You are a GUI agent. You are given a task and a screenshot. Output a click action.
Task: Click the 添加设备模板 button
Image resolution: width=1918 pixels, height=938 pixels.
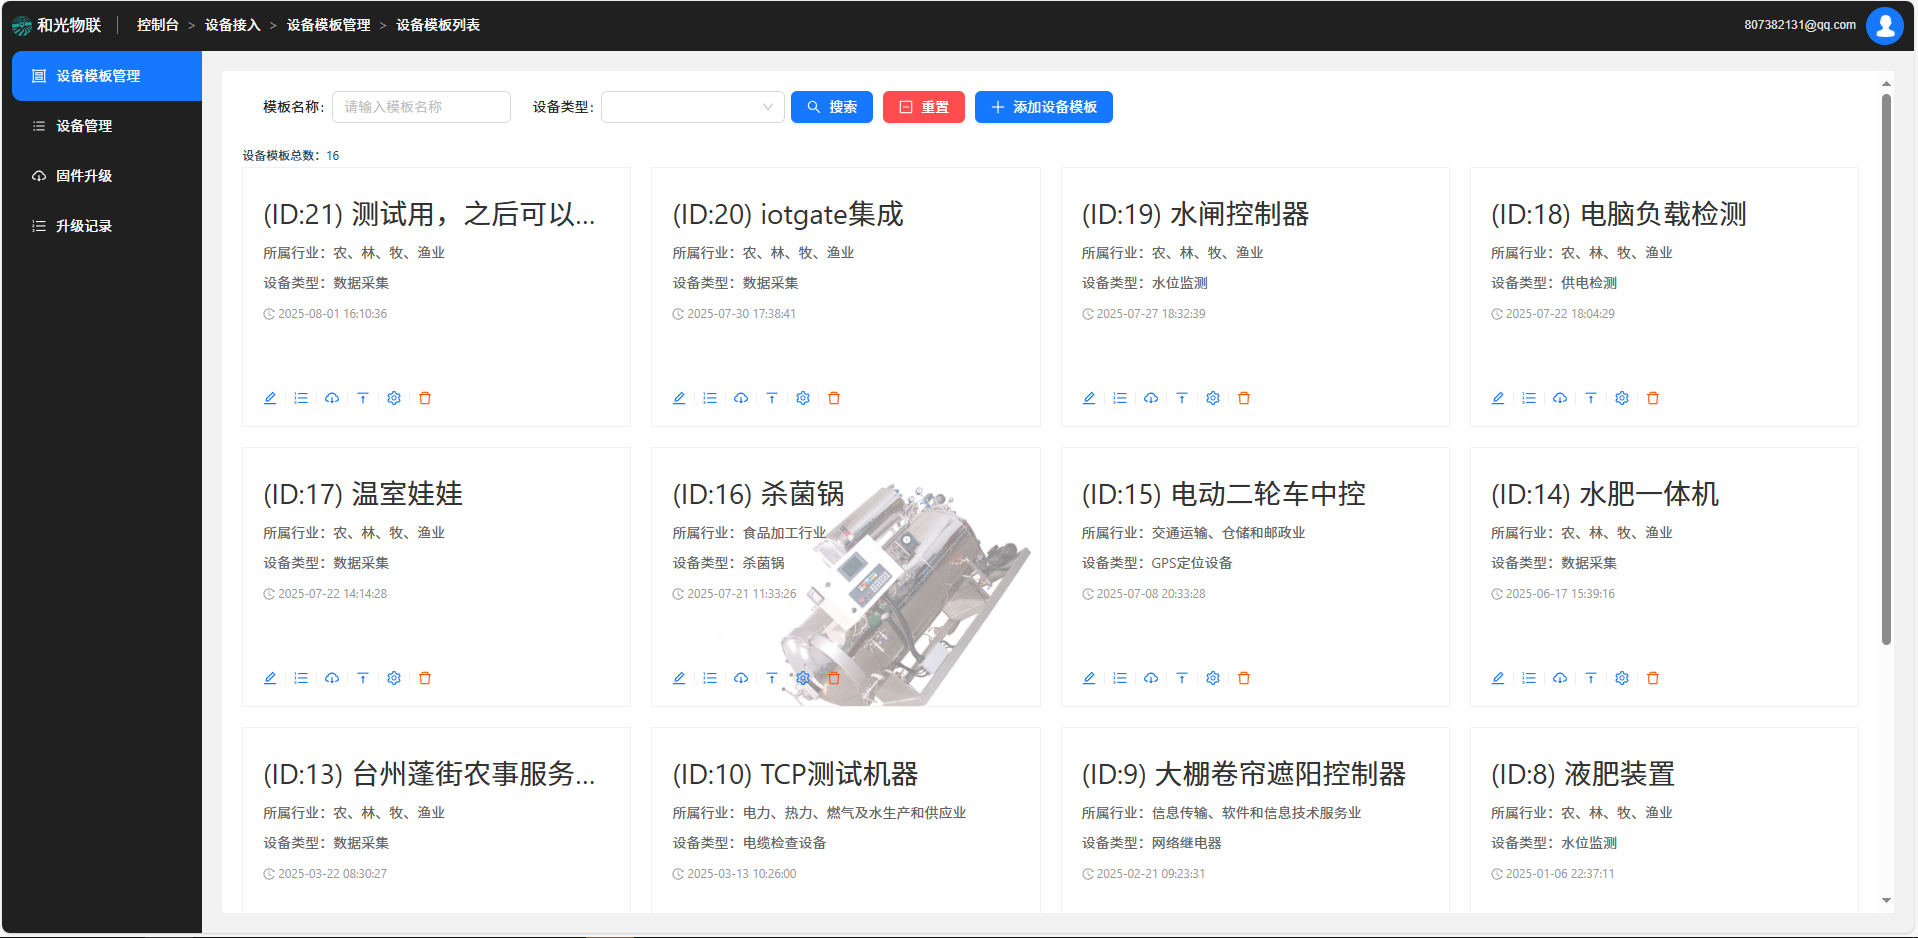(x=1044, y=107)
